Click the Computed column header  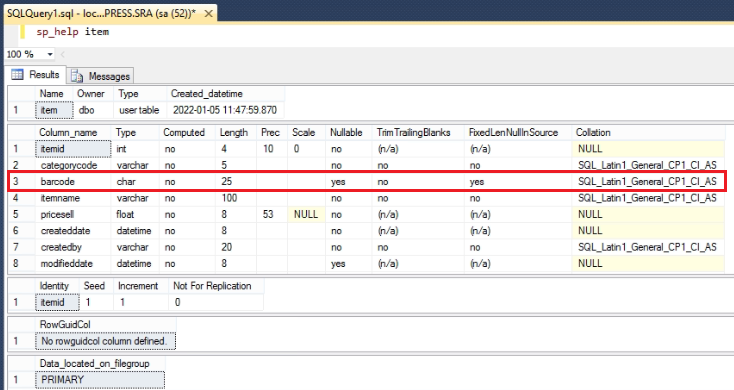[188, 132]
